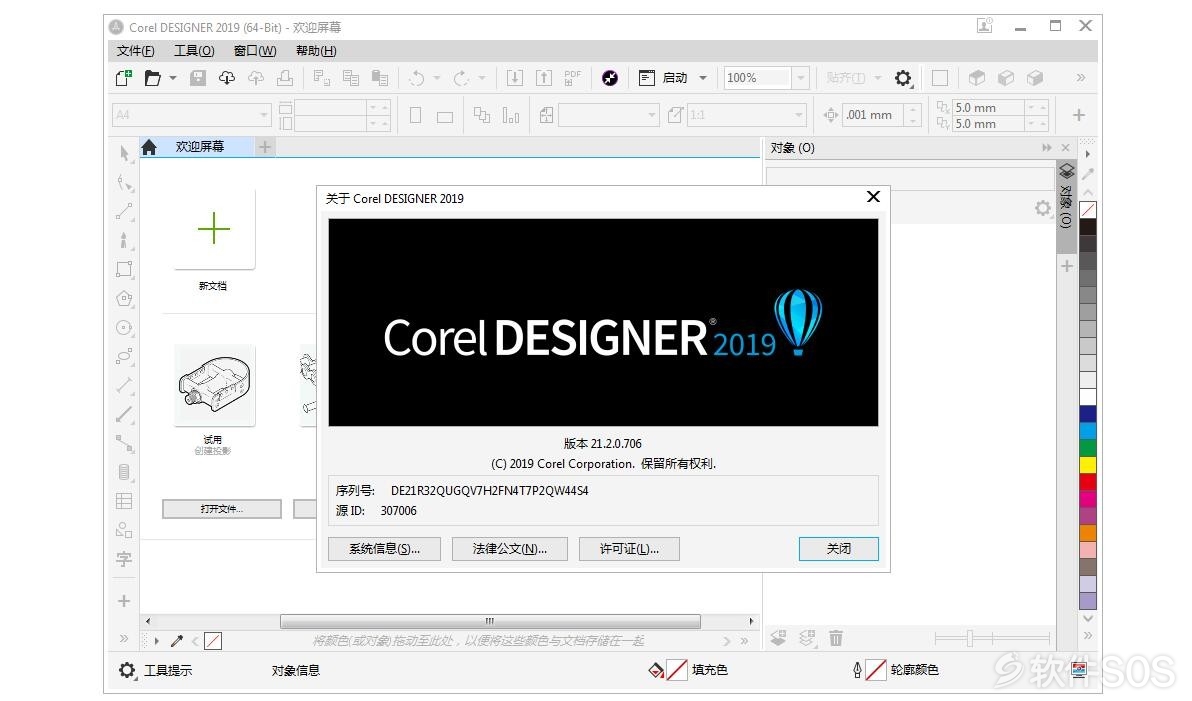The image size is (1192, 701).
Task: Click the no-fill swatch beside 填充色
Action: tap(677, 670)
